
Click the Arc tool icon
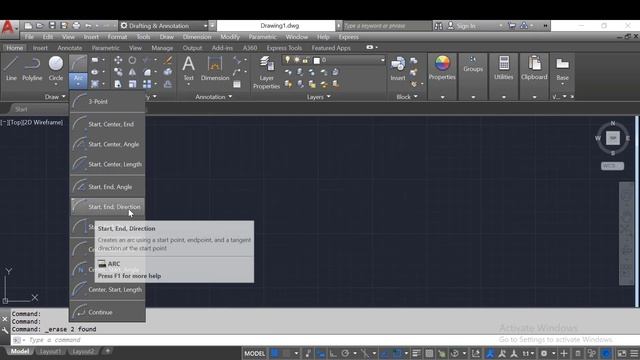pos(78,64)
